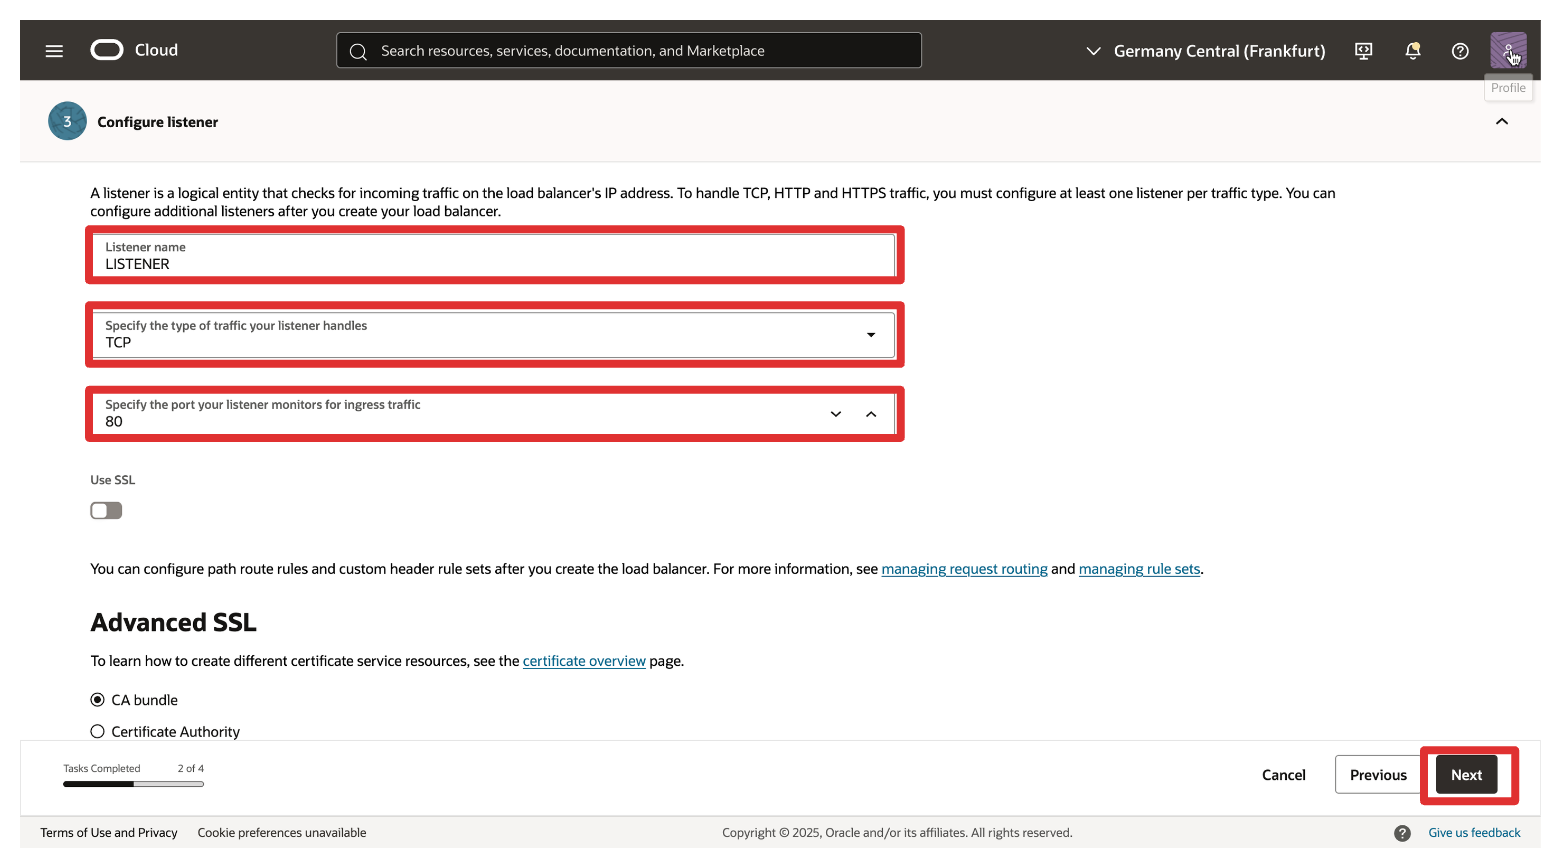1560x868 pixels.
Task: Click the step 3 number badge
Action: (x=67, y=121)
